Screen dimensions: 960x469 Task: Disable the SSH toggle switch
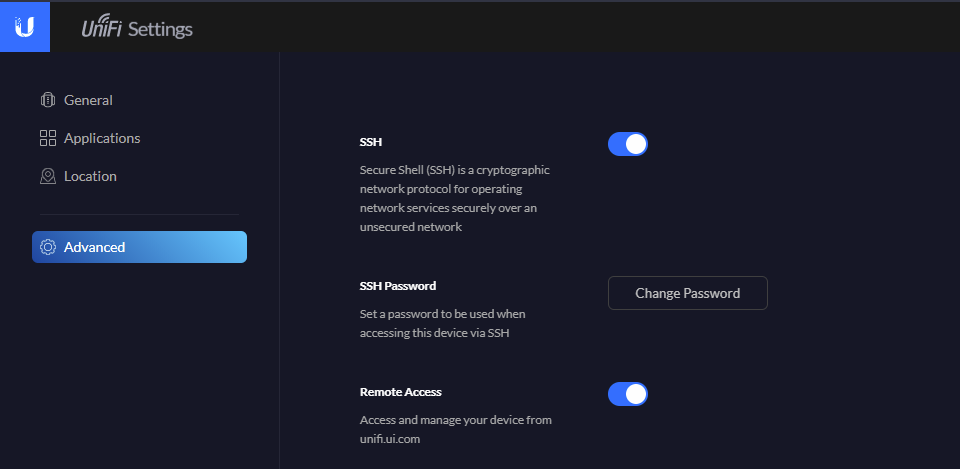[x=628, y=144]
